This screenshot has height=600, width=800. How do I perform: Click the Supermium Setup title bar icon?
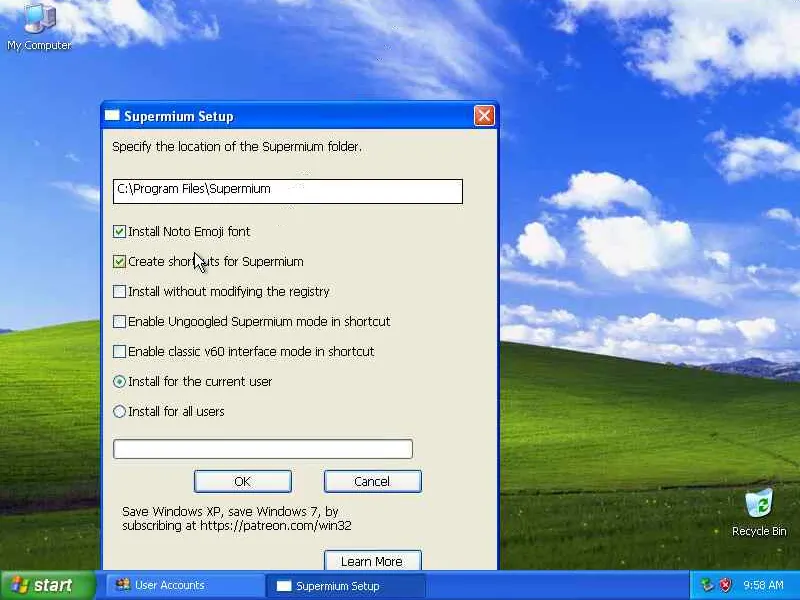tap(112, 116)
